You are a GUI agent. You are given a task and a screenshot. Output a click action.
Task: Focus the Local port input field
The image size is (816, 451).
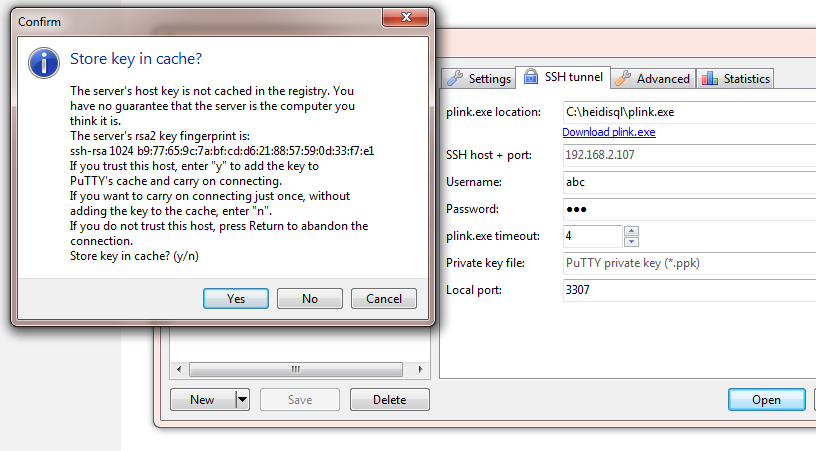690,290
